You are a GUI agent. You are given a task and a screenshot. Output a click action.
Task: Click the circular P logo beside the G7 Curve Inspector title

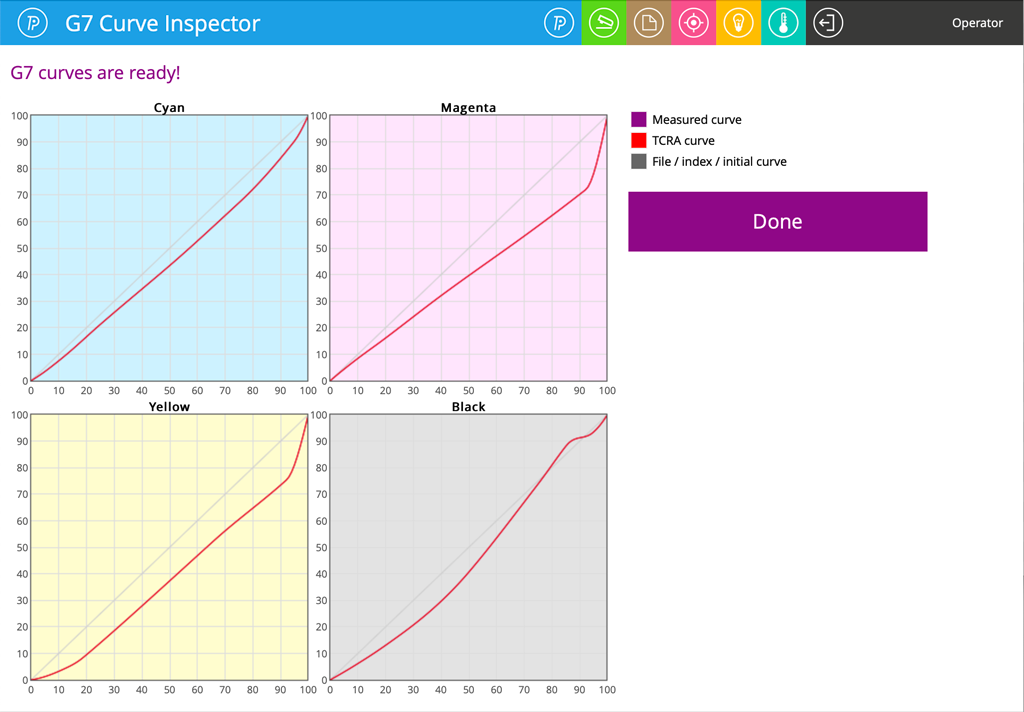pyautogui.click(x=32, y=23)
